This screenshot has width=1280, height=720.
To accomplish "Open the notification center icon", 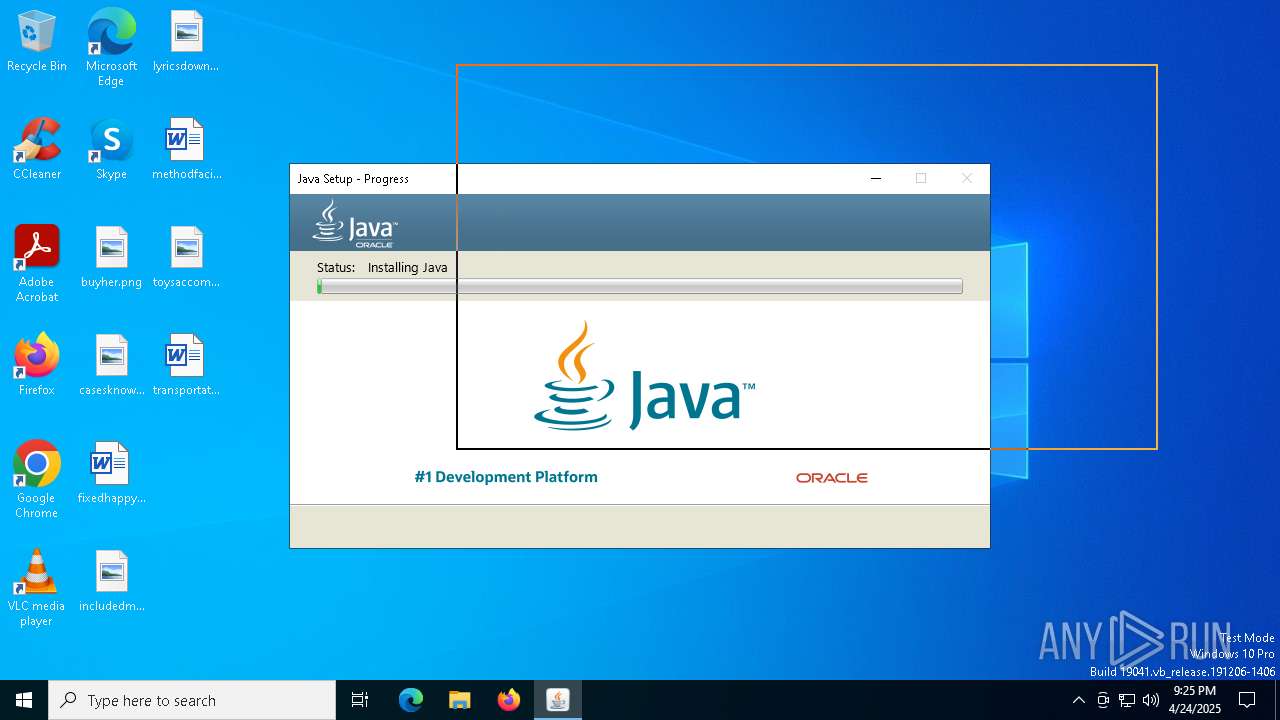I will pos(1247,700).
